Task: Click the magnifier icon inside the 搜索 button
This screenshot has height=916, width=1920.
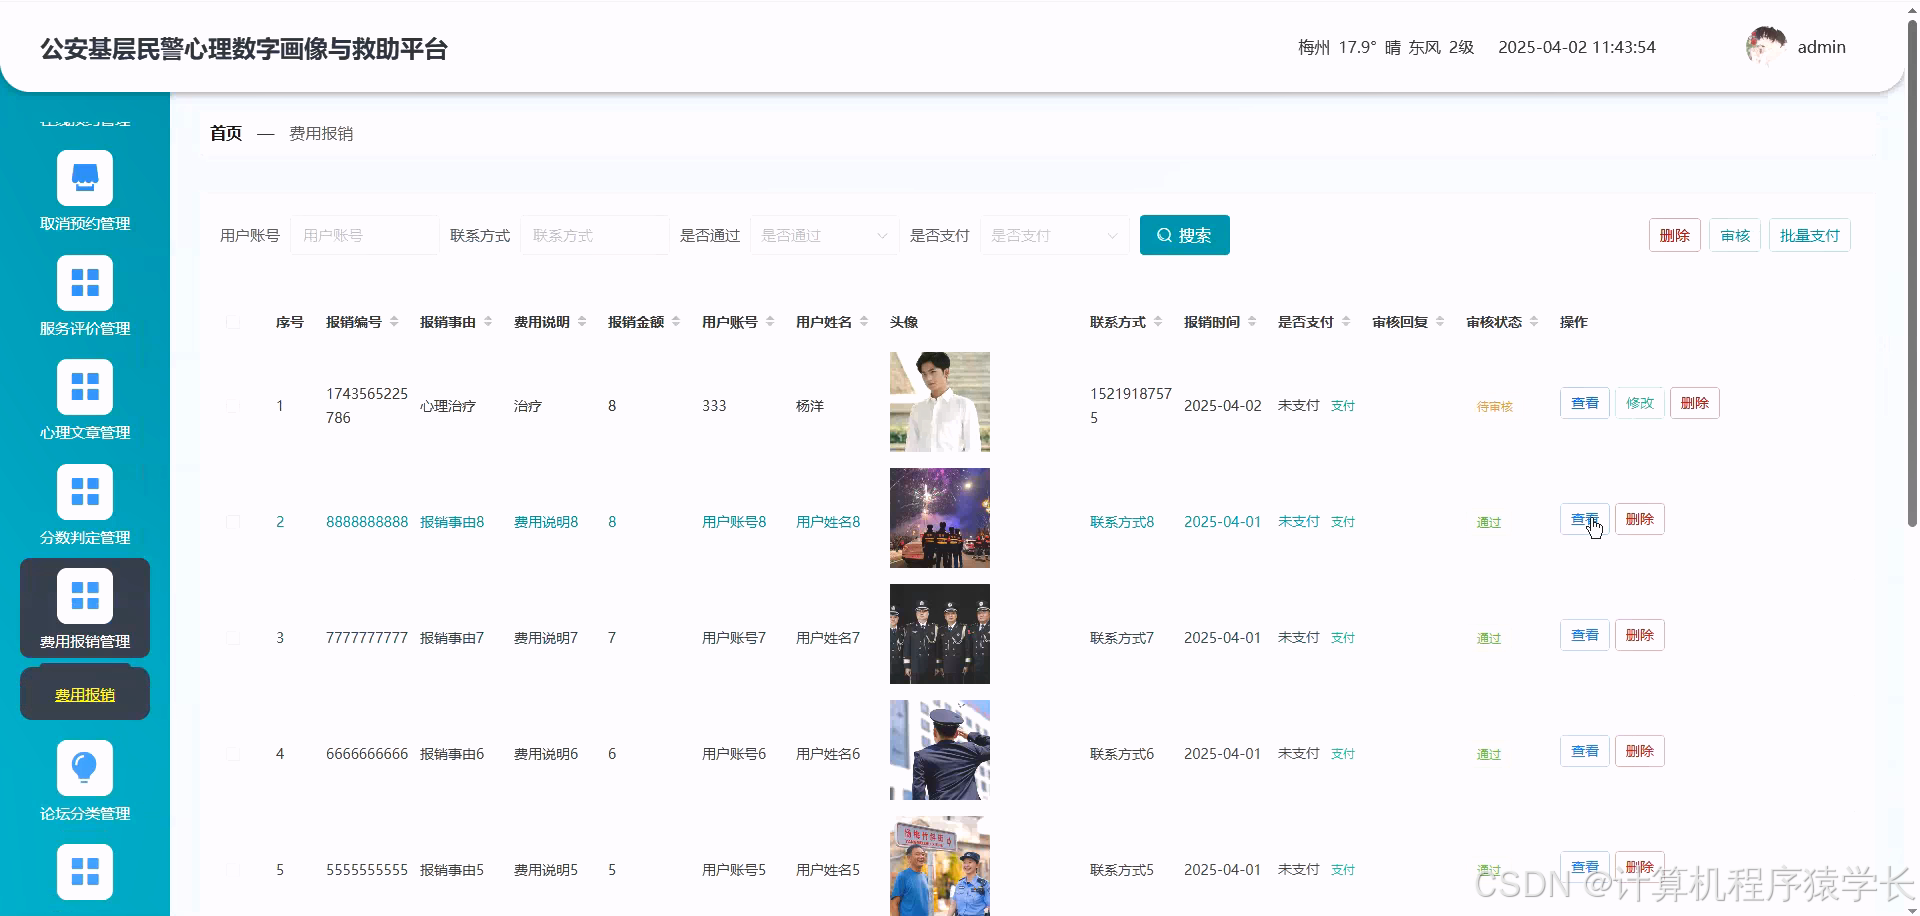Action: click(1163, 234)
